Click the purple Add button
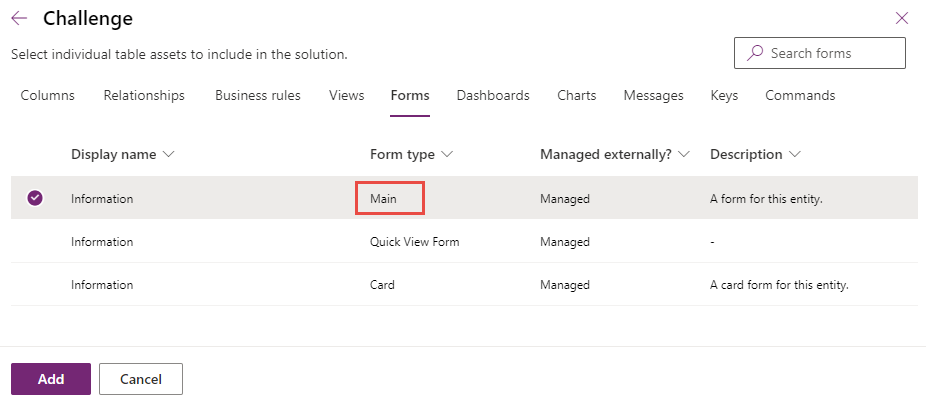Image resolution: width=926 pixels, height=402 pixels. (x=51, y=379)
